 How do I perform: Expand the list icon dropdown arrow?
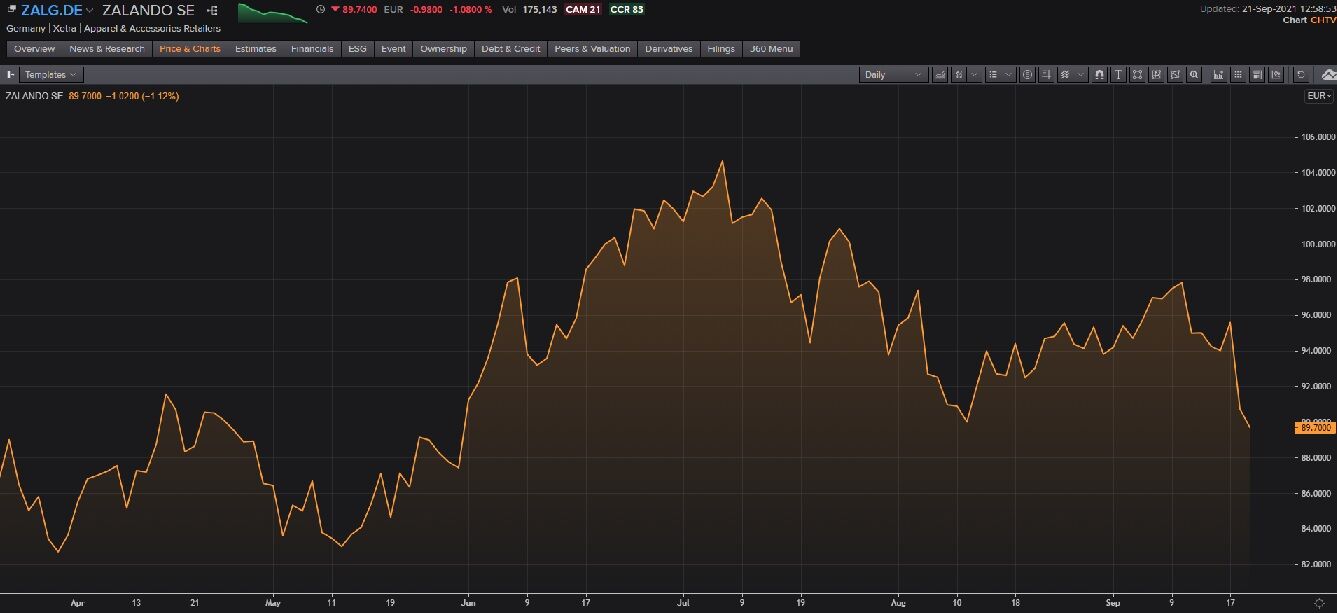(1008, 75)
